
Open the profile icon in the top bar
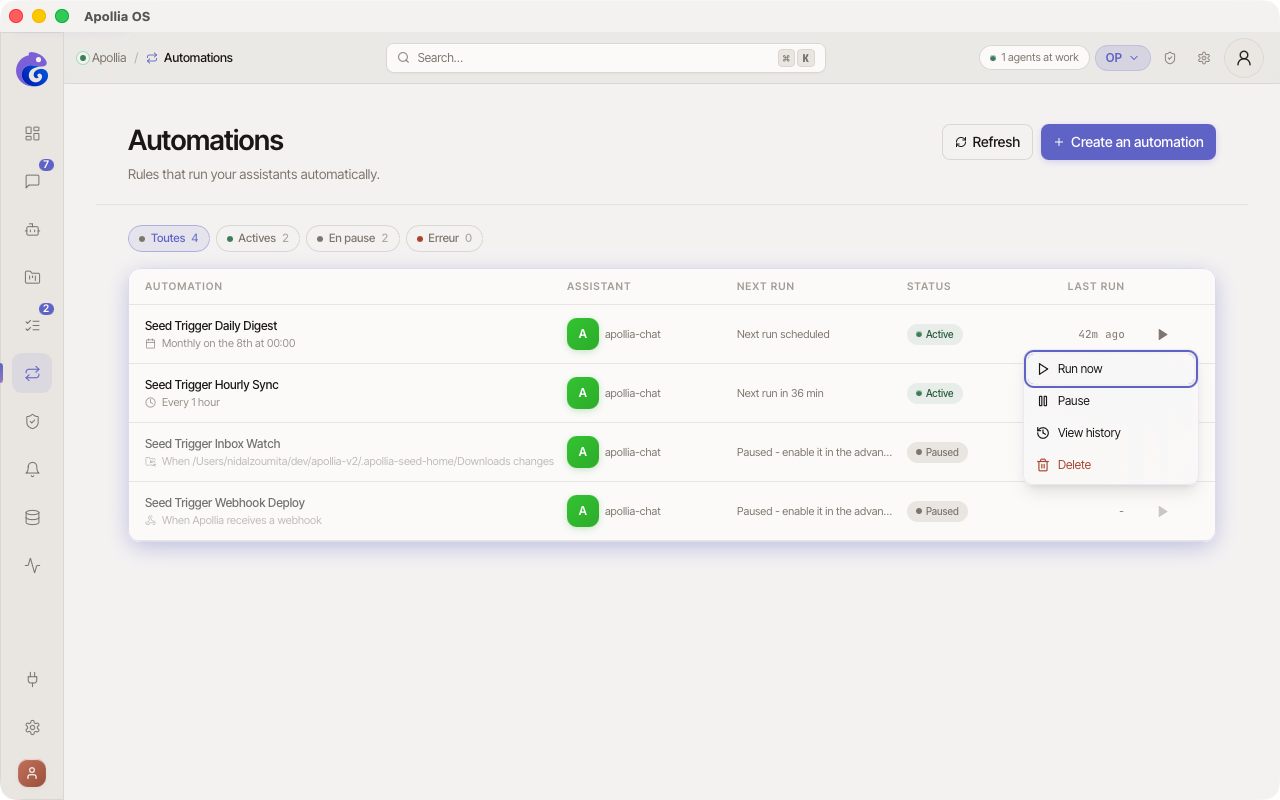point(1244,58)
